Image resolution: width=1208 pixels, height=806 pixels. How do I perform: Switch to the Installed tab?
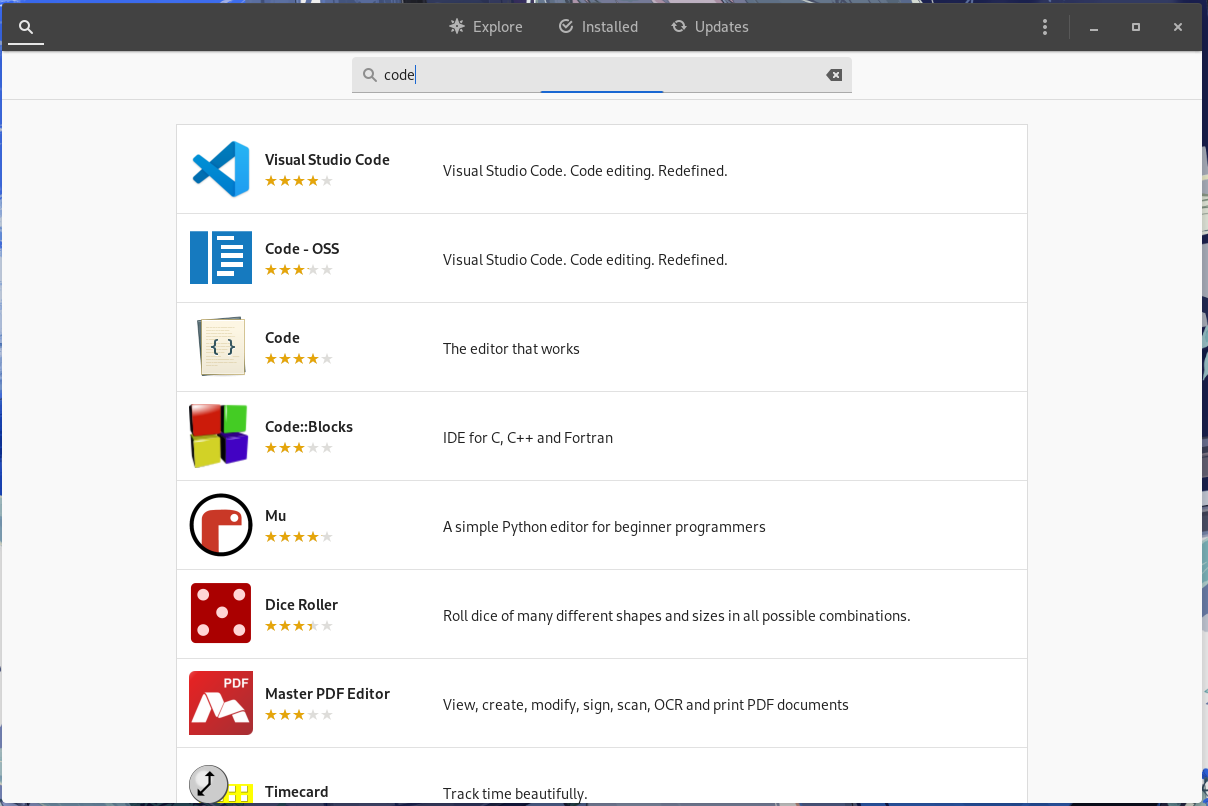coord(598,27)
